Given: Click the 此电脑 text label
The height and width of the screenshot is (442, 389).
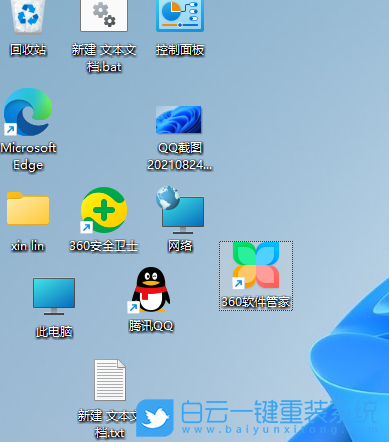Looking at the screenshot, I should tap(54, 332).
